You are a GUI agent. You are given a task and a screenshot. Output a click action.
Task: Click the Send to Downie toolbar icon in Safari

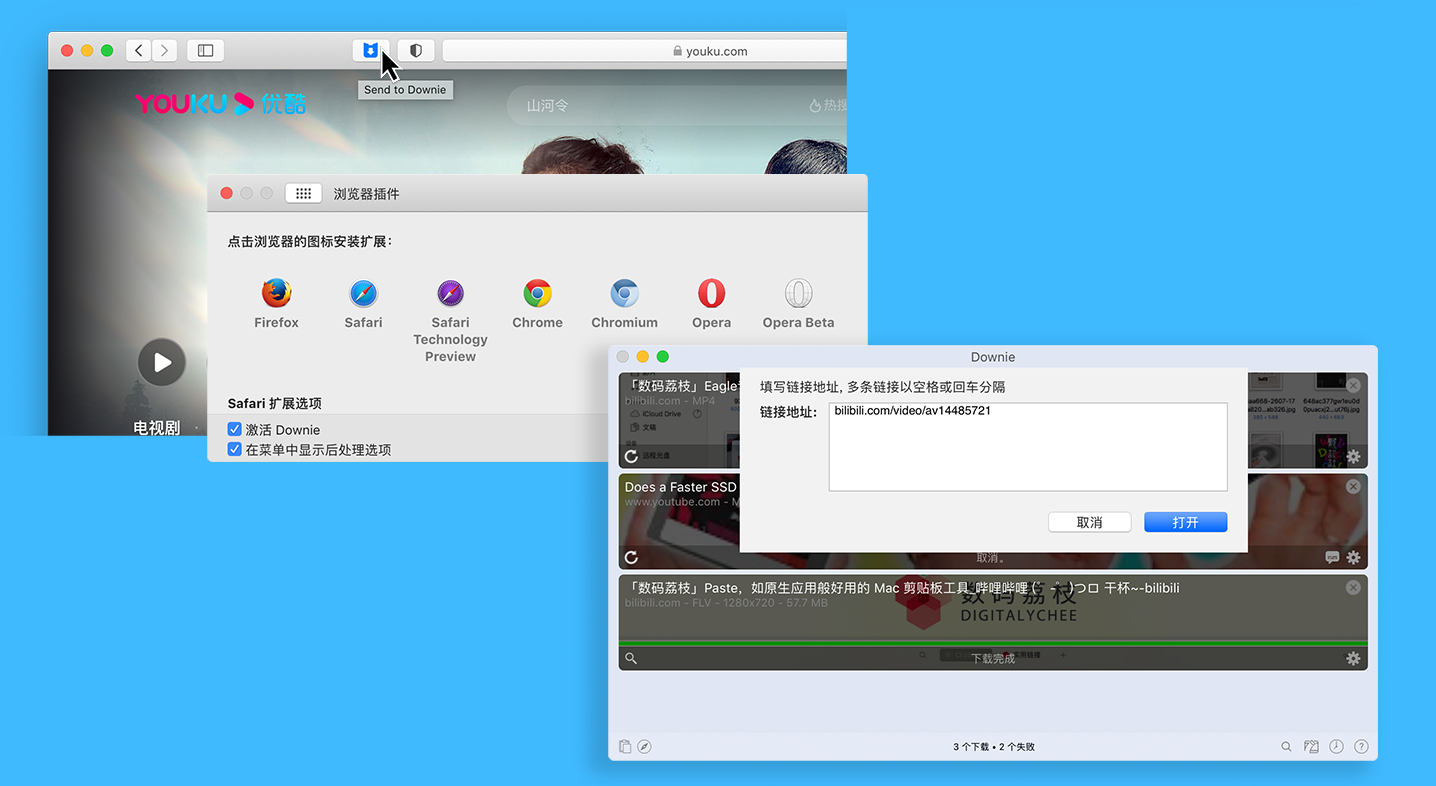tap(371, 50)
